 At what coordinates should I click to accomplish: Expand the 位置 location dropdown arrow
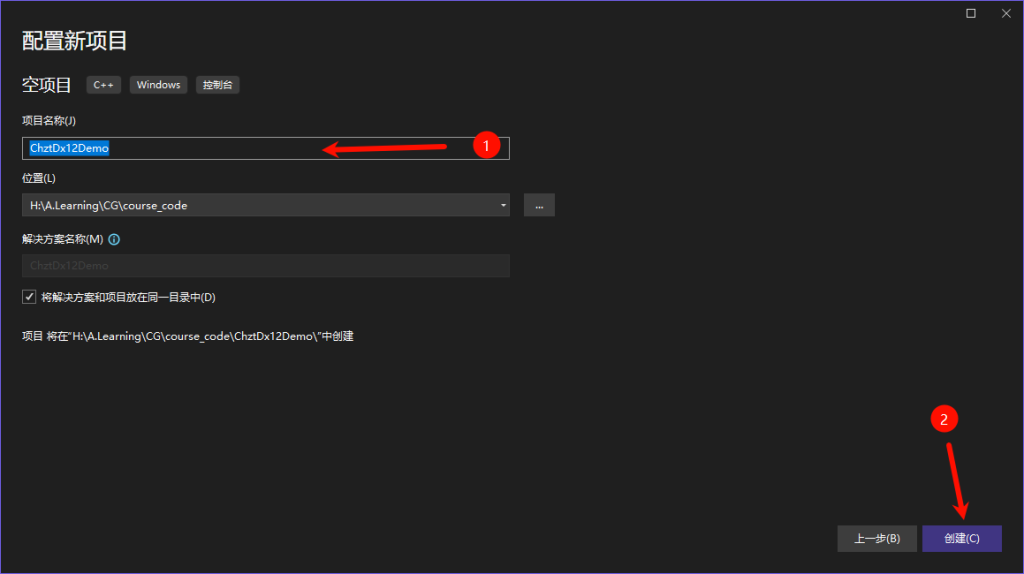coord(503,206)
